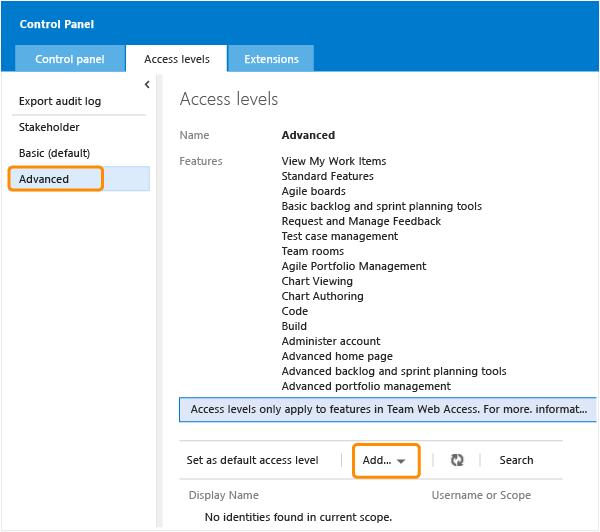
Task: Click the 'No identities found' message row
Action: [298, 517]
